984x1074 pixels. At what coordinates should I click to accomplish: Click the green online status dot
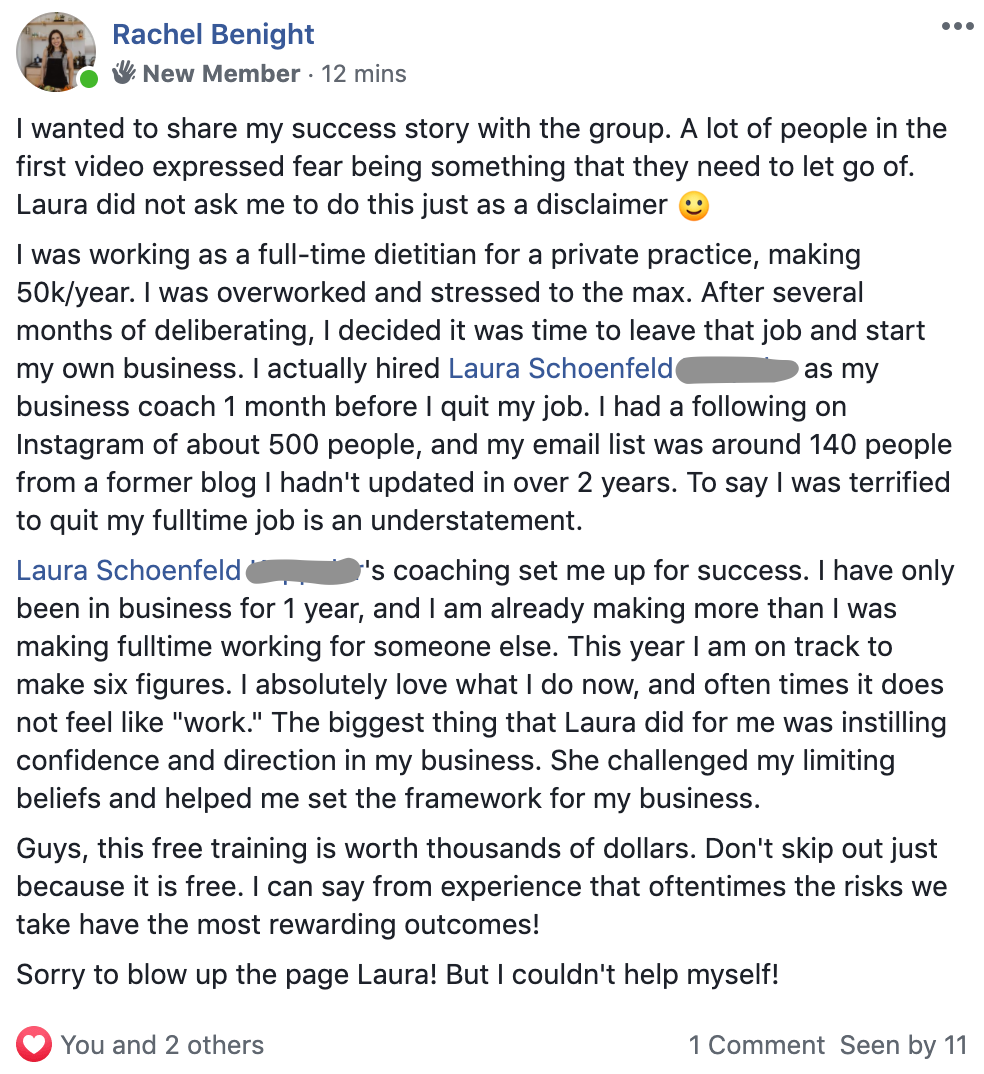[88, 79]
